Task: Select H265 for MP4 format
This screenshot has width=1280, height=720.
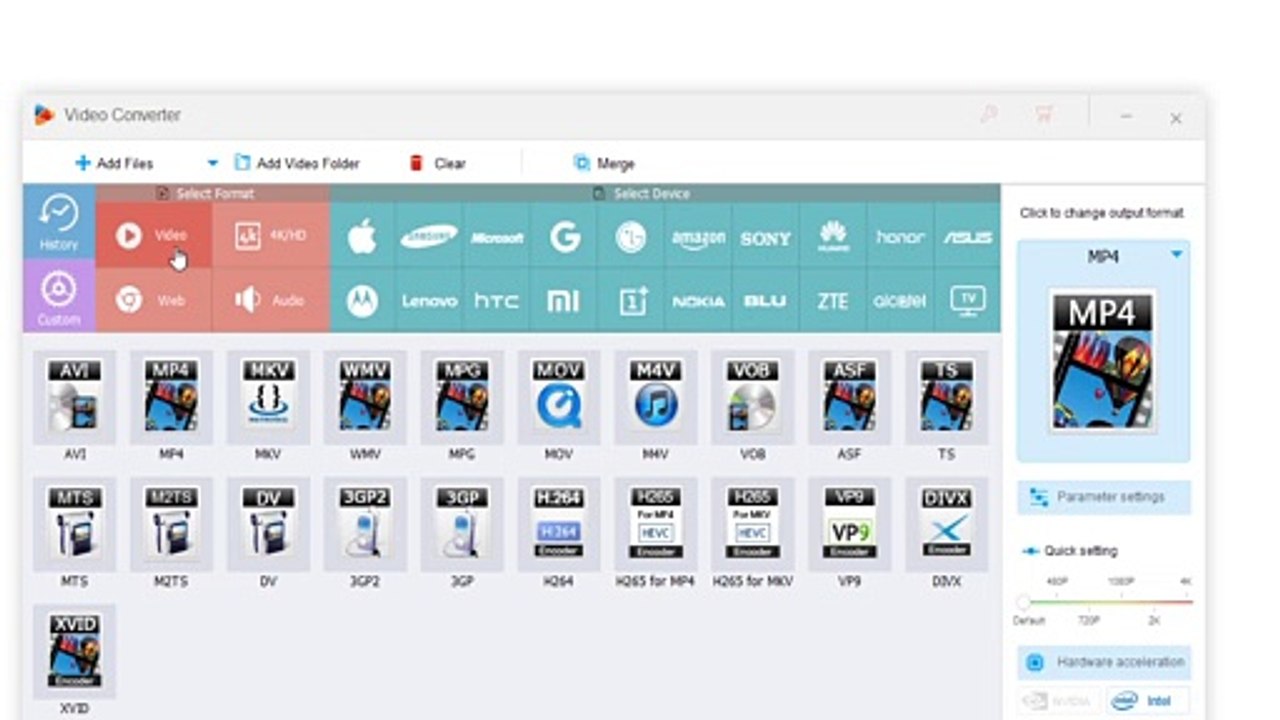Action: tap(655, 523)
